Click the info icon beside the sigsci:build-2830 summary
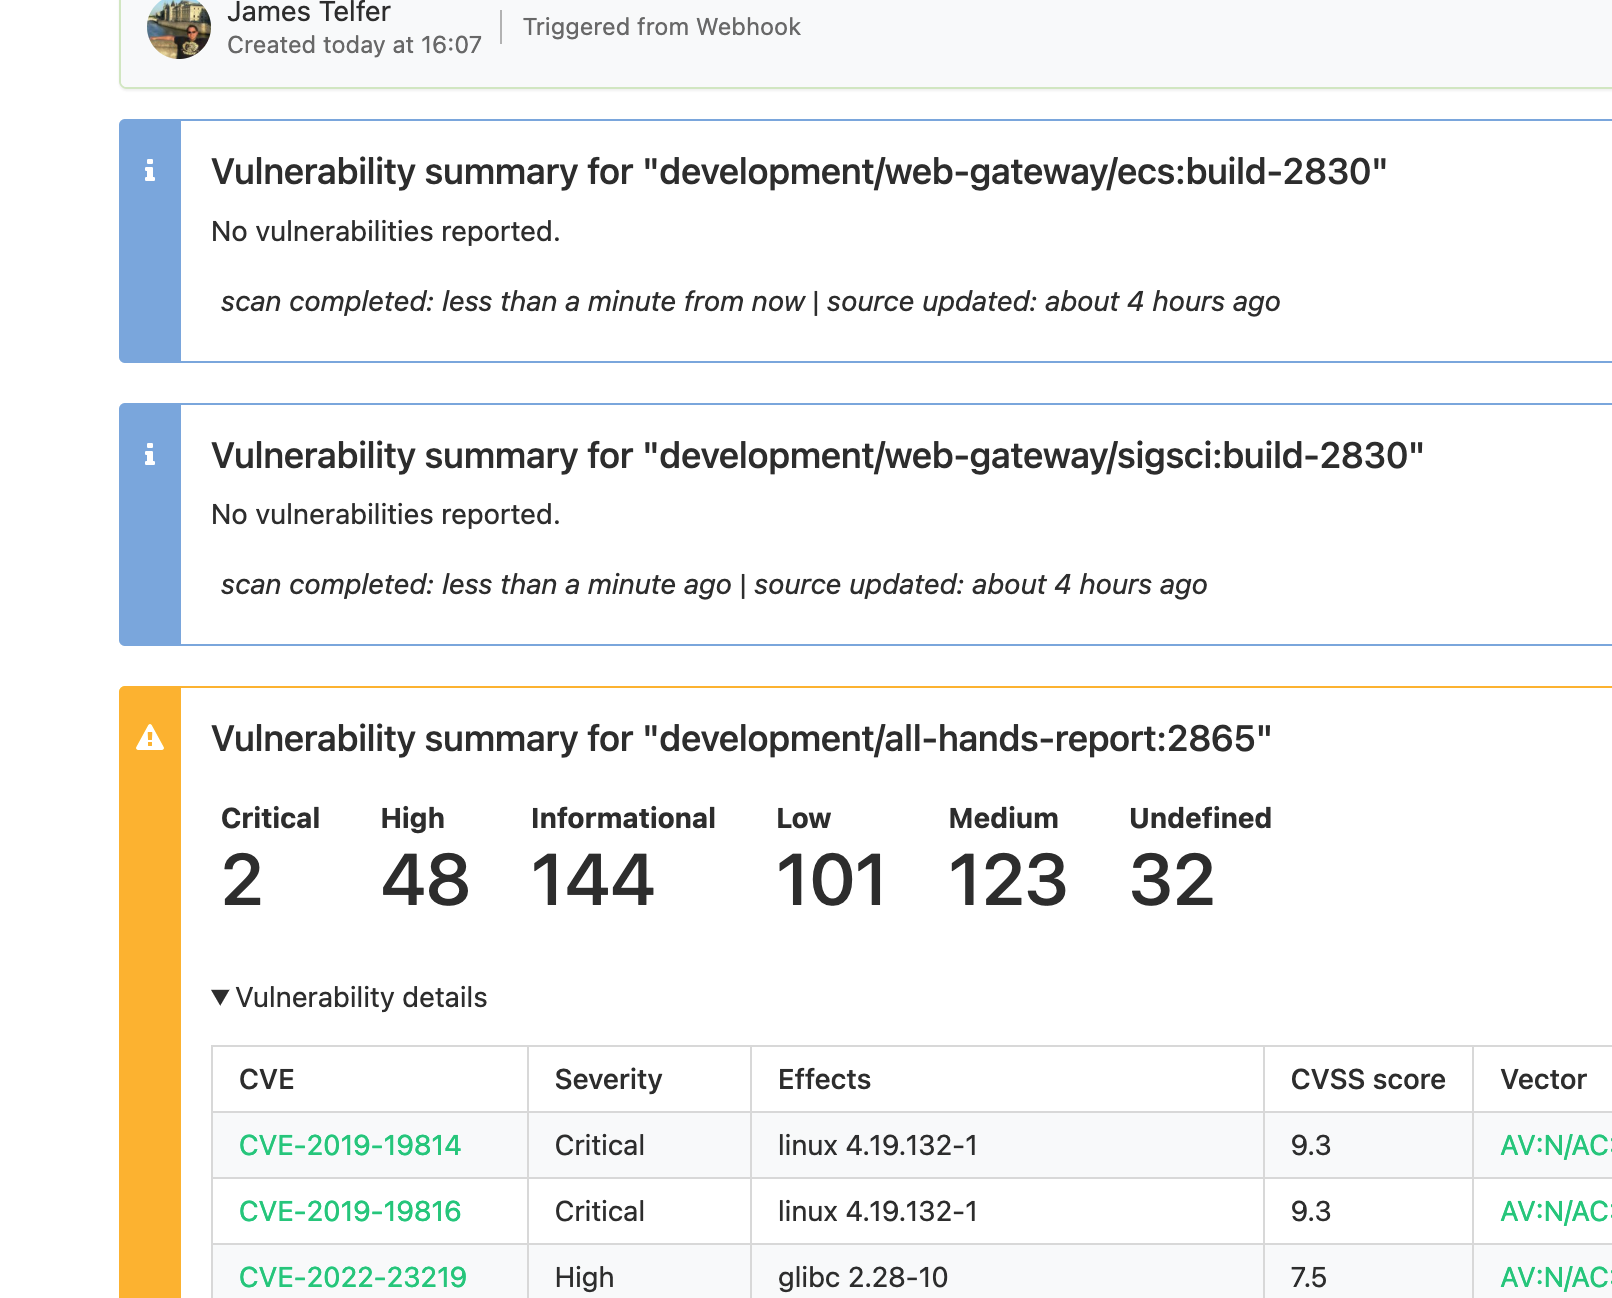The height and width of the screenshot is (1298, 1612). [x=150, y=455]
